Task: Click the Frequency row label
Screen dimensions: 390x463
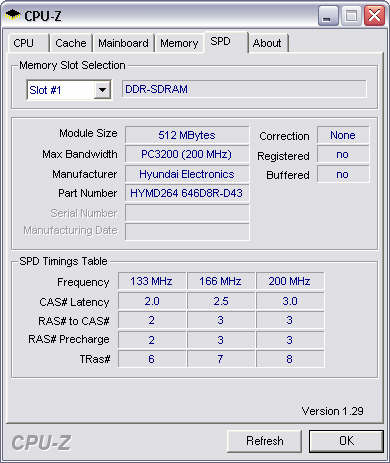Action: tap(83, 282)
